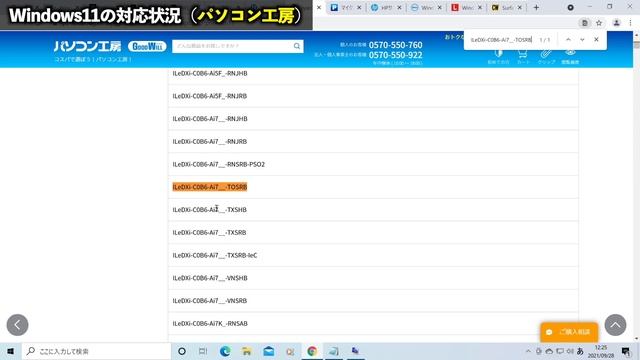Open the Mail app on taskbar

269,351
